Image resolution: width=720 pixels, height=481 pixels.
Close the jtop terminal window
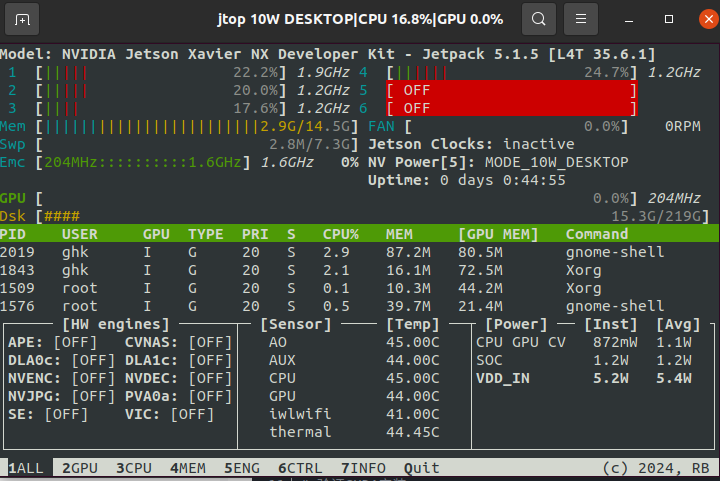[x=709, y=19]
